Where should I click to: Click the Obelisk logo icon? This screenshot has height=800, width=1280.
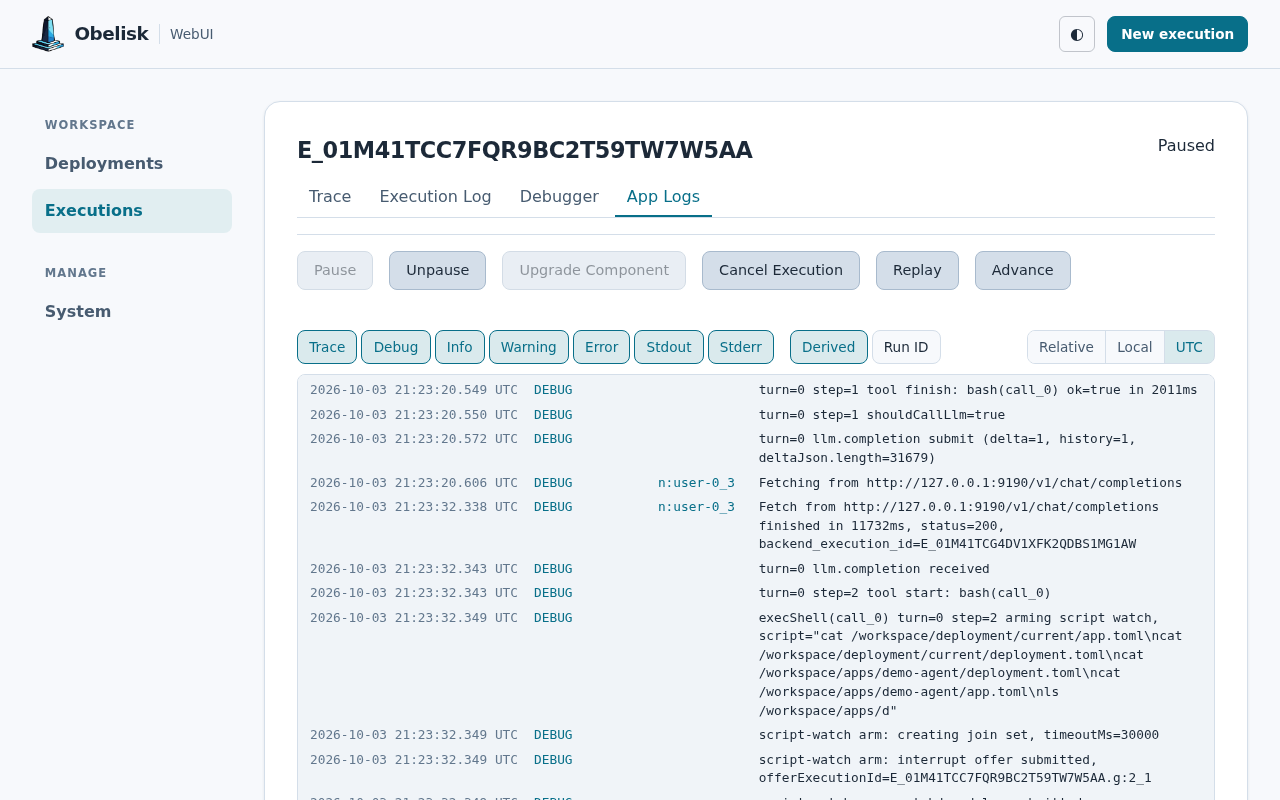point(48,34)
